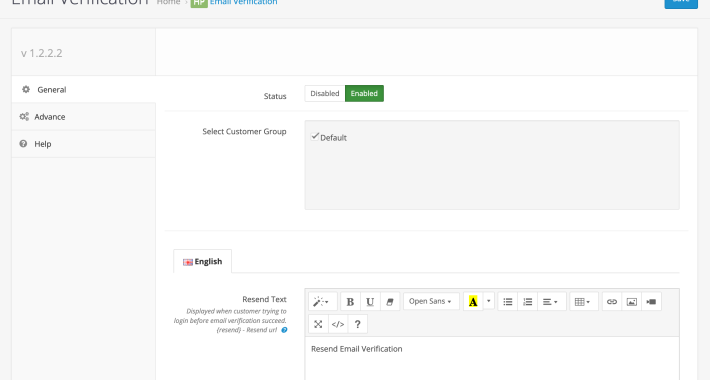This screenshot has height=380, width=710.
Task: Click the green HP extension icon
Action: [x=199, y=3]
